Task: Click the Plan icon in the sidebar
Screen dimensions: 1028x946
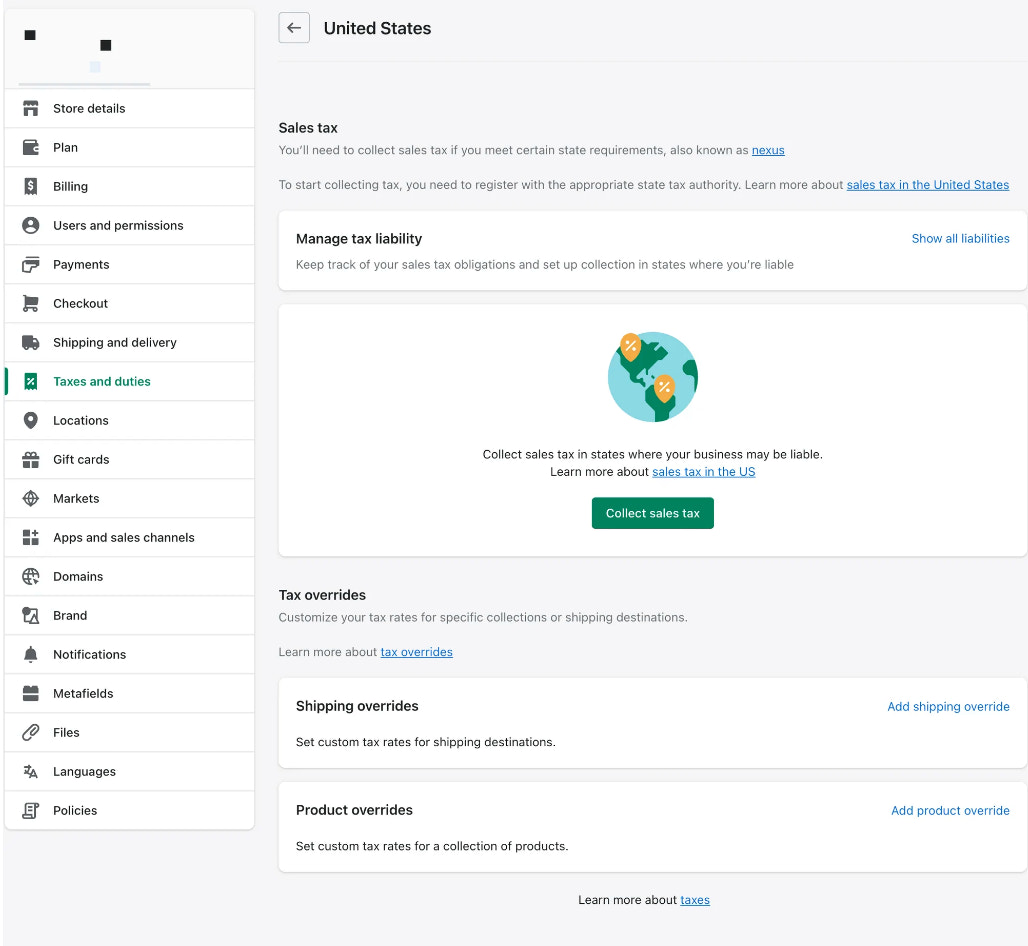Action: coord(31,147)
